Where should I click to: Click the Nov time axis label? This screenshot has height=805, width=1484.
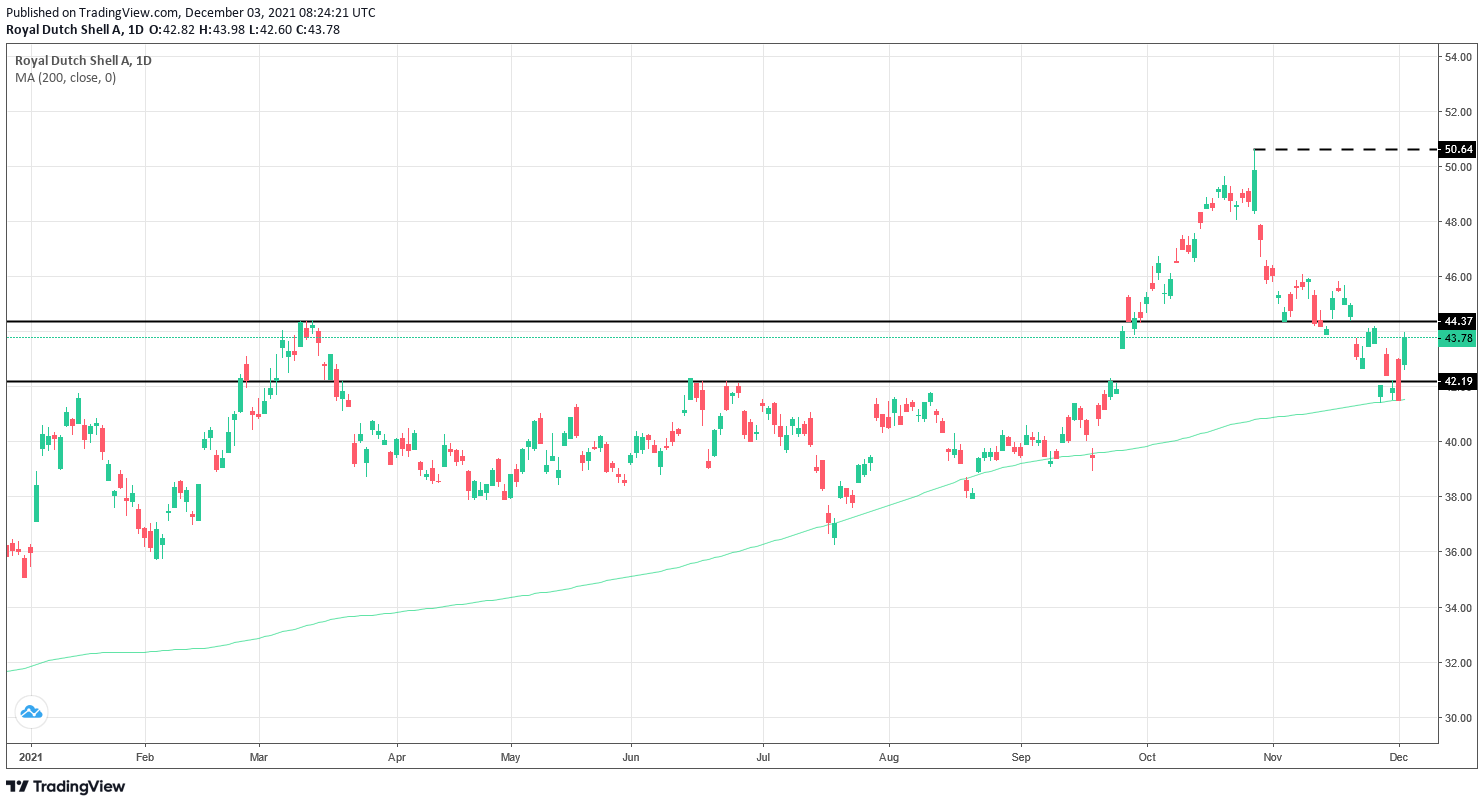1273,758
